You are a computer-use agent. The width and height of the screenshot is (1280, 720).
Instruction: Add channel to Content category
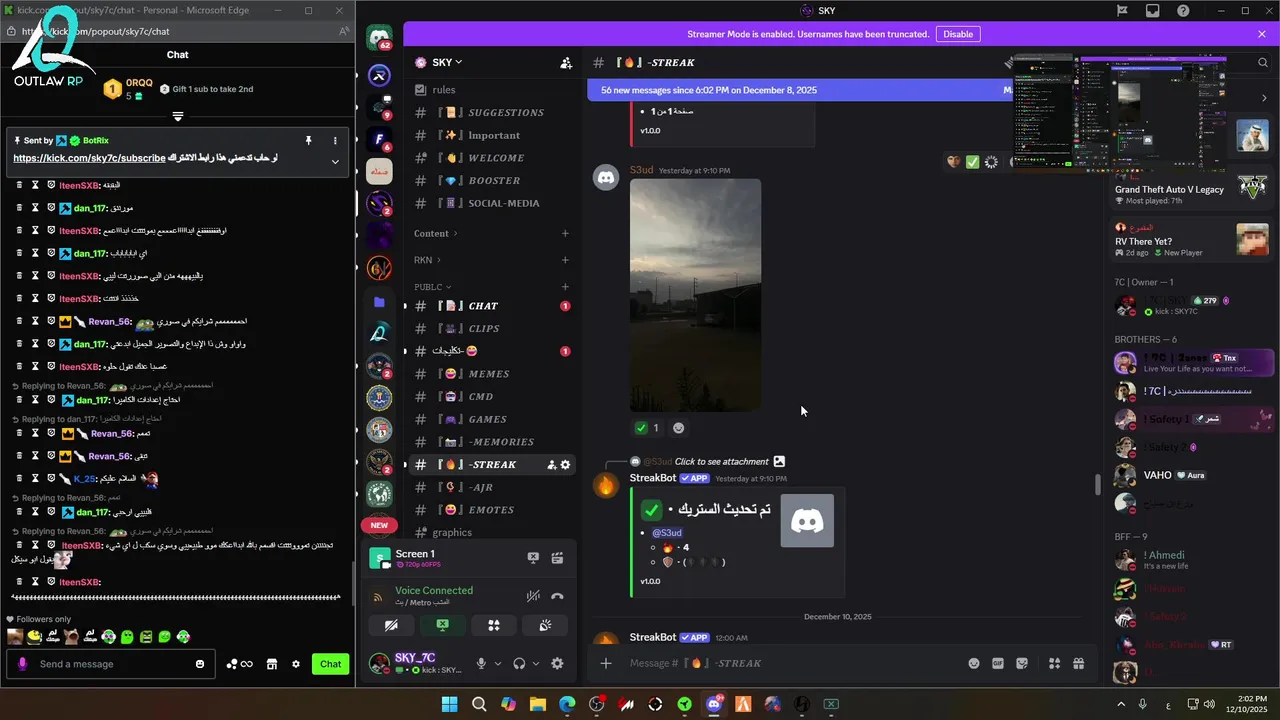tap(565, 233)
